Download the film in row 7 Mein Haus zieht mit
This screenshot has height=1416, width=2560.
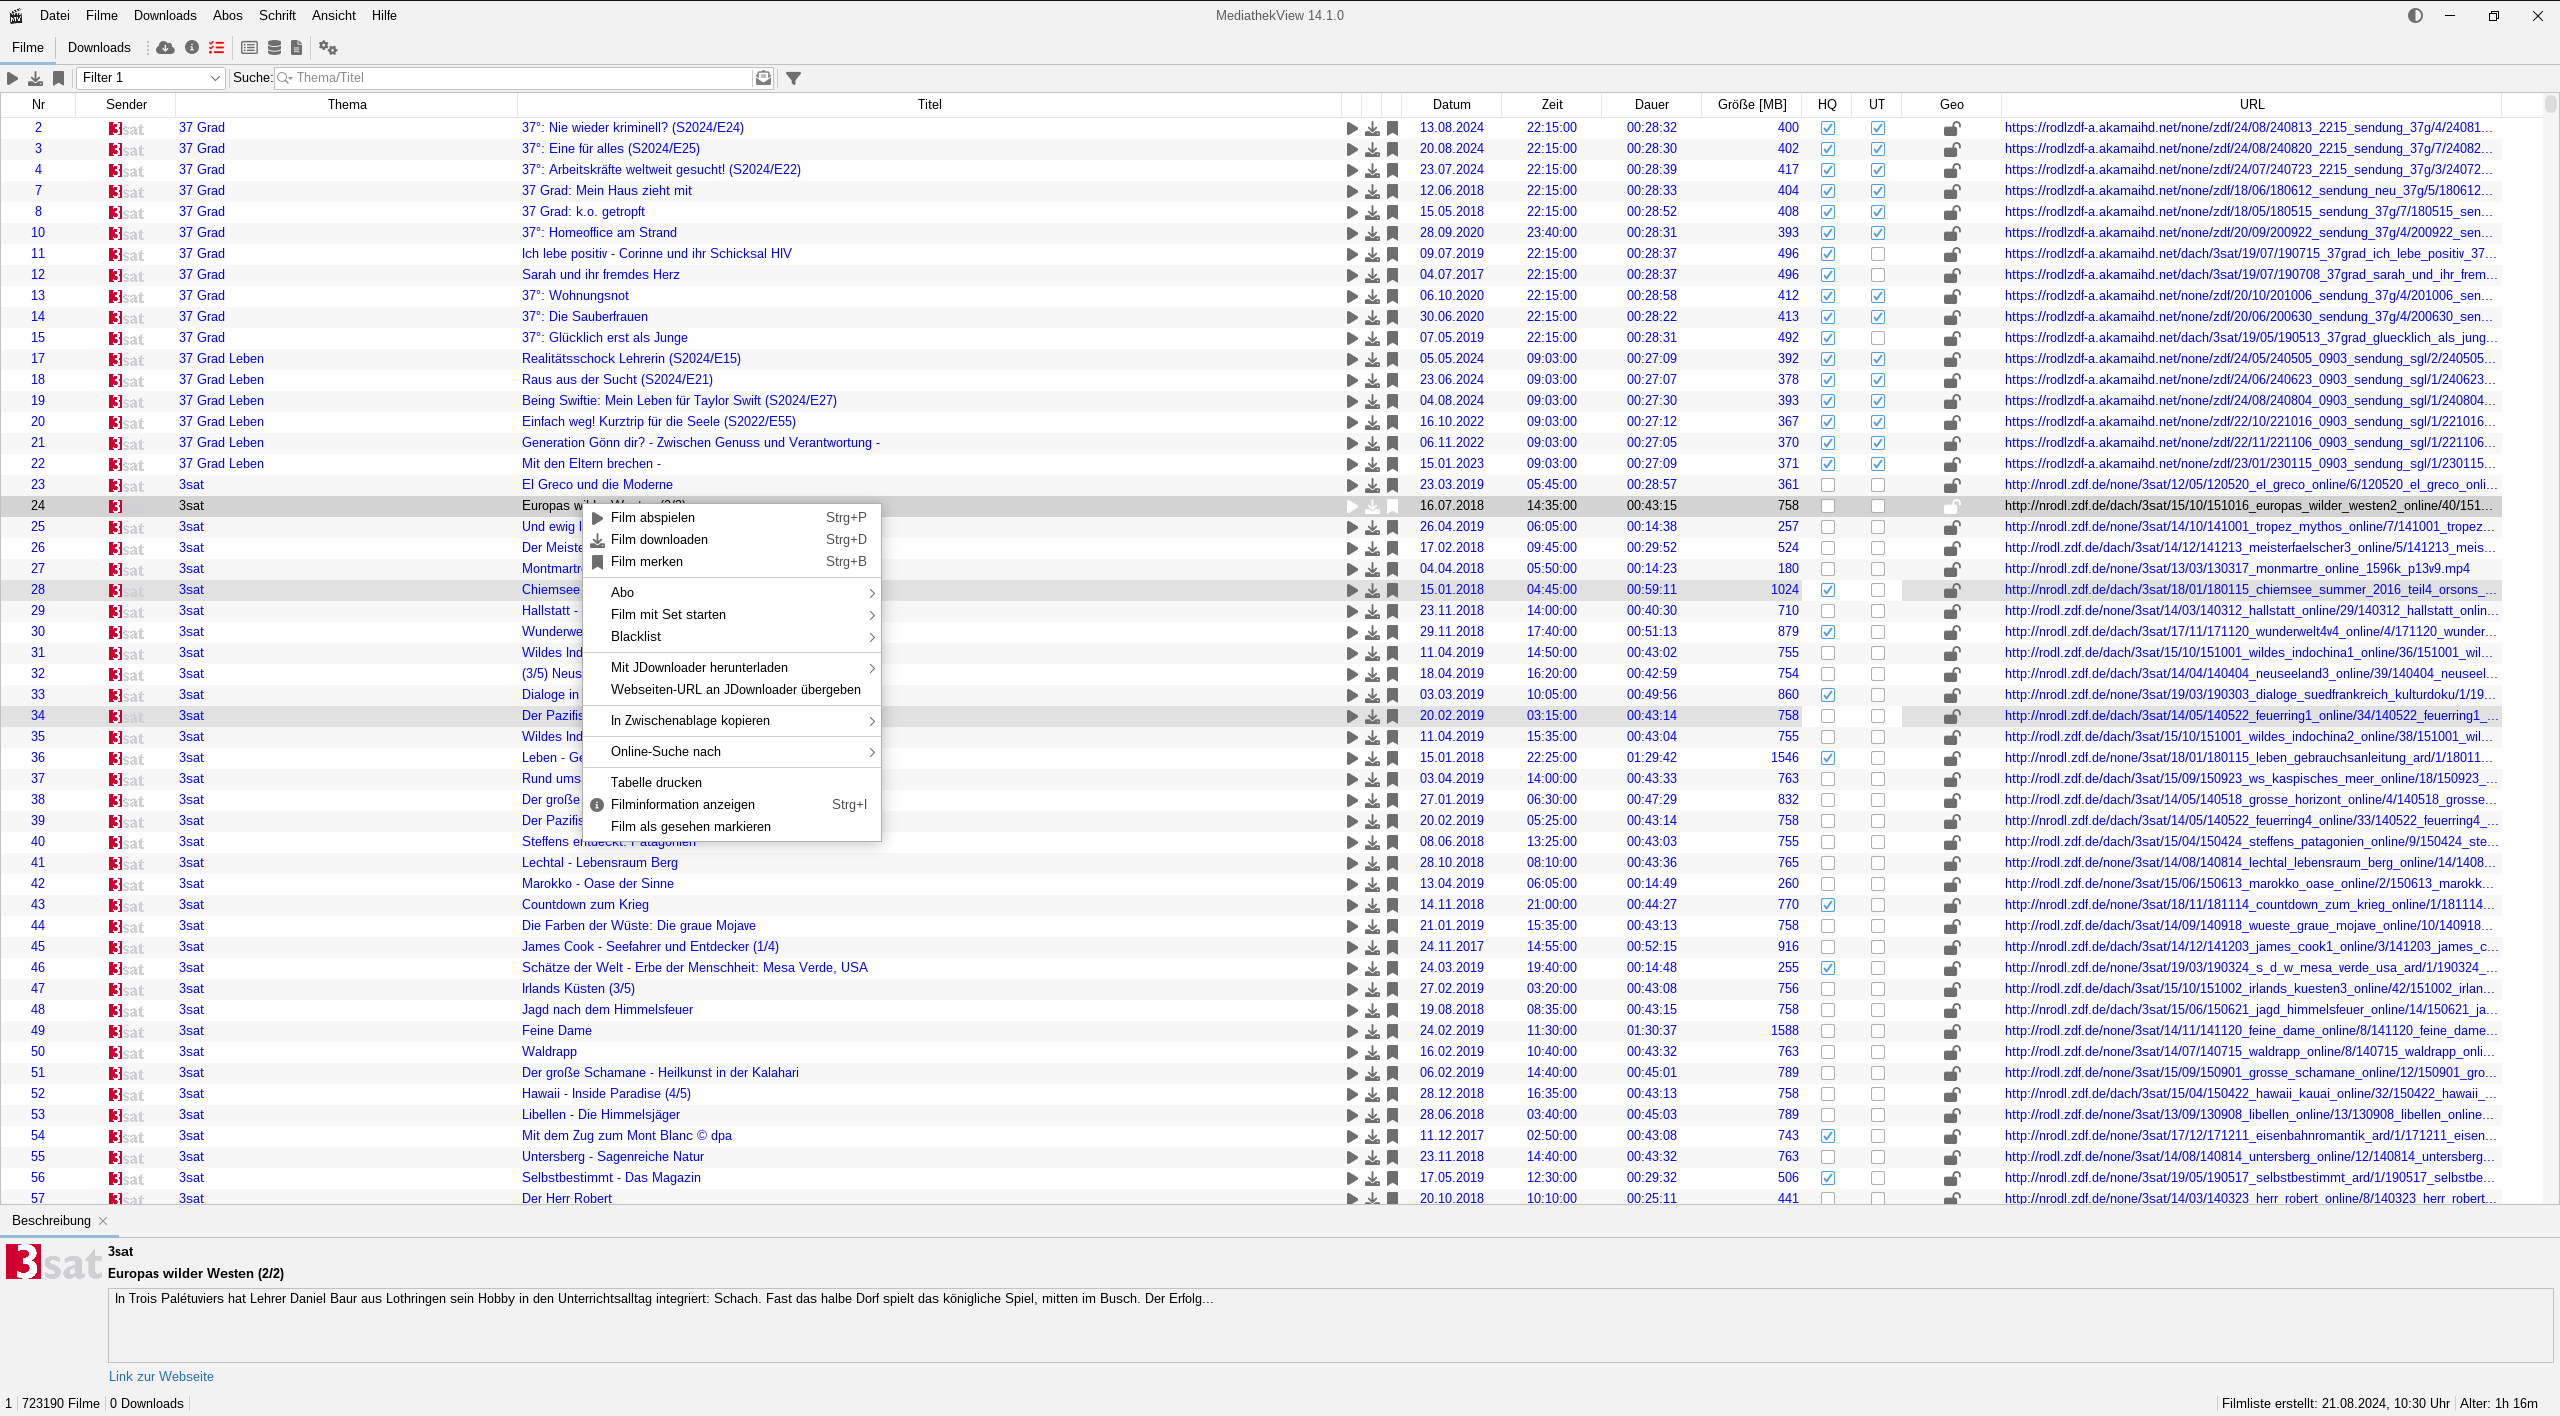1372,191
